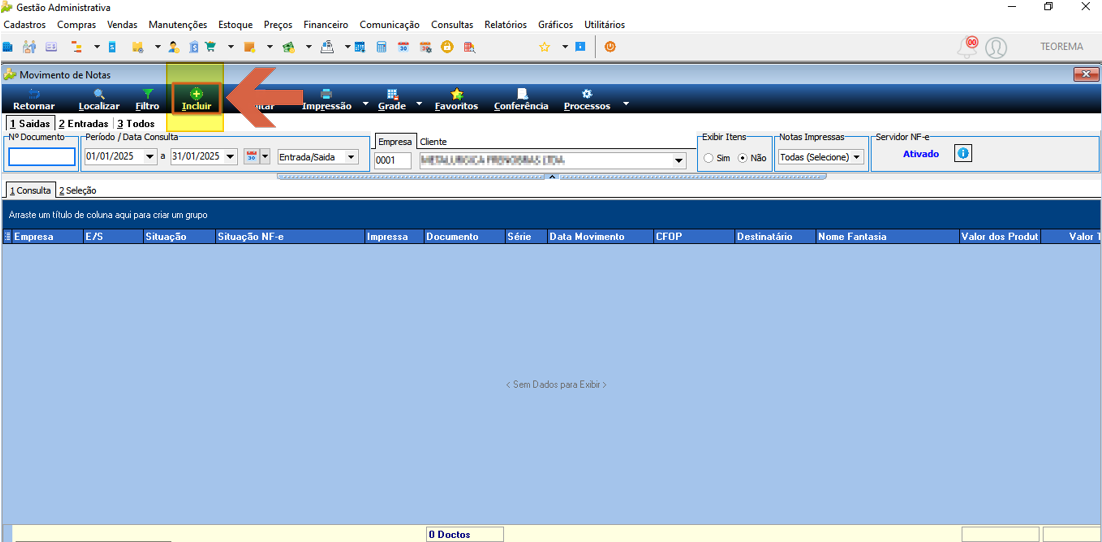The width and height of the screenshot is (1102, 542).
Task: Click the calendar with gear toolbar icon
Action: [x=425, y=47]
